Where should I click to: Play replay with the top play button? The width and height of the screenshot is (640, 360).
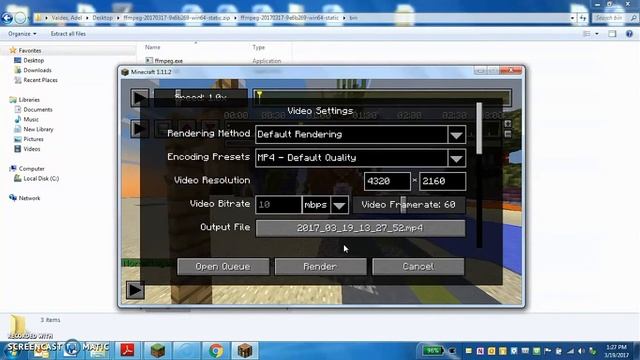(x=139, y=98)
